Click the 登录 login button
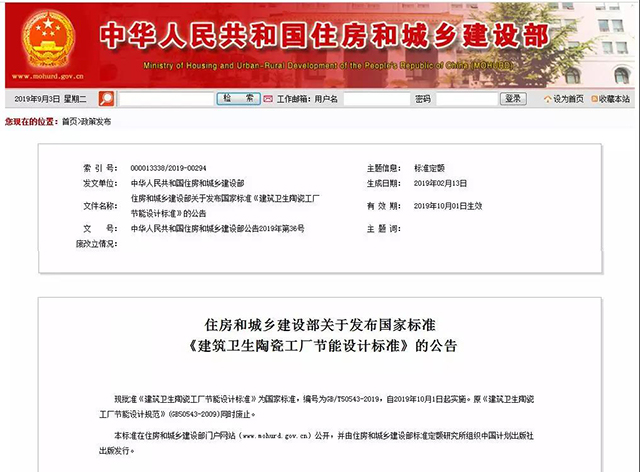The width and height of the screenshot is (640, 472). coord(513,98)
